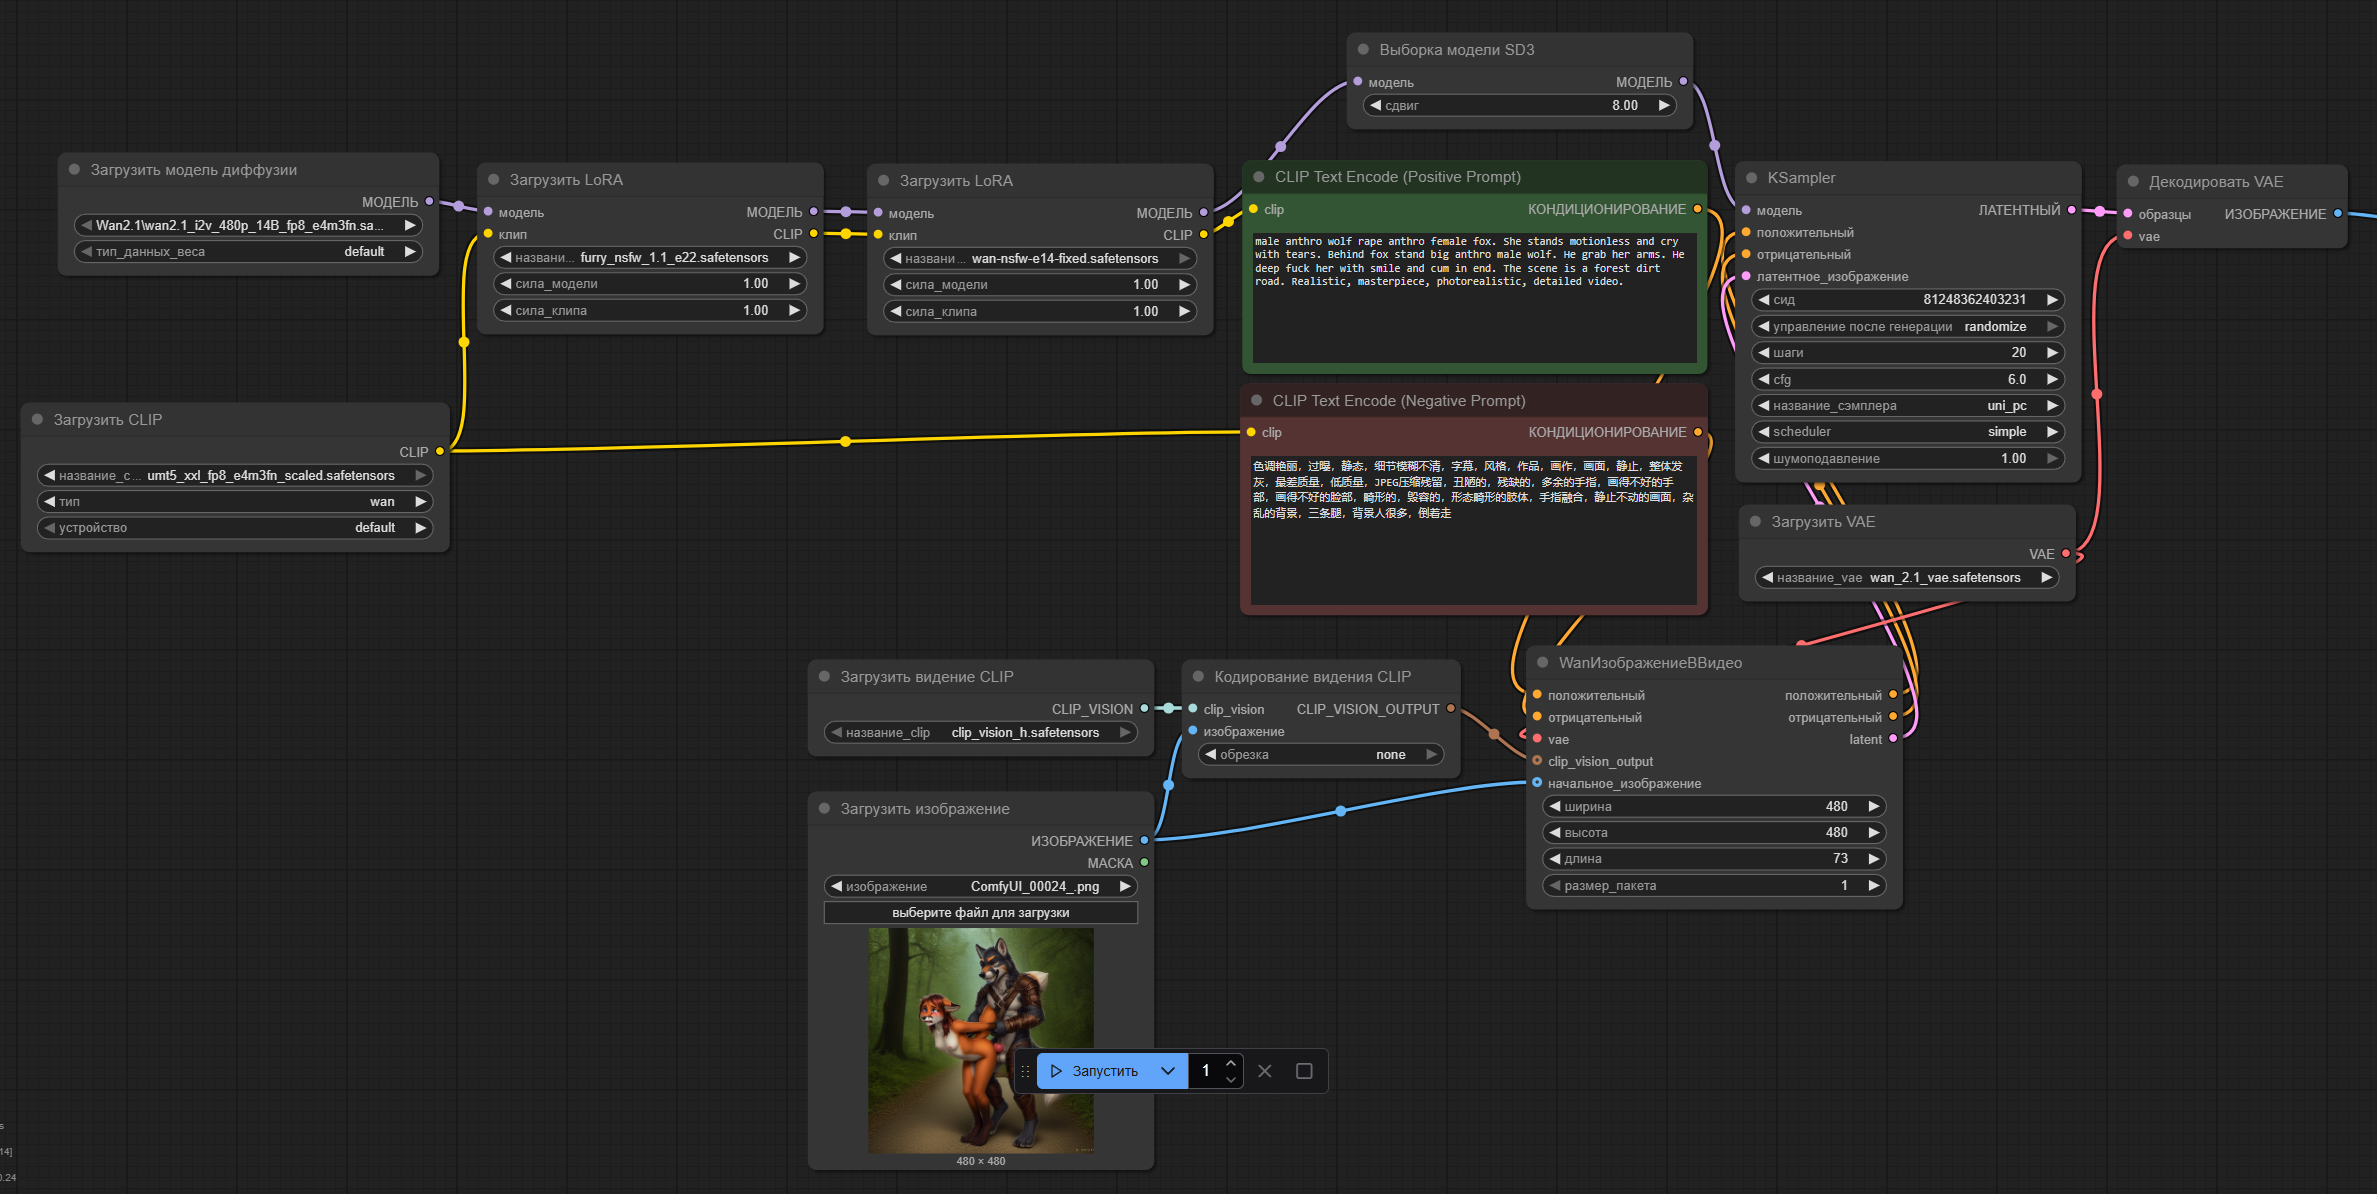The height and width of the screenshot is (1194, 2377).
Task: Click the right arrow on the сдвиг 8.00 field
Action: pos(1664,106)
